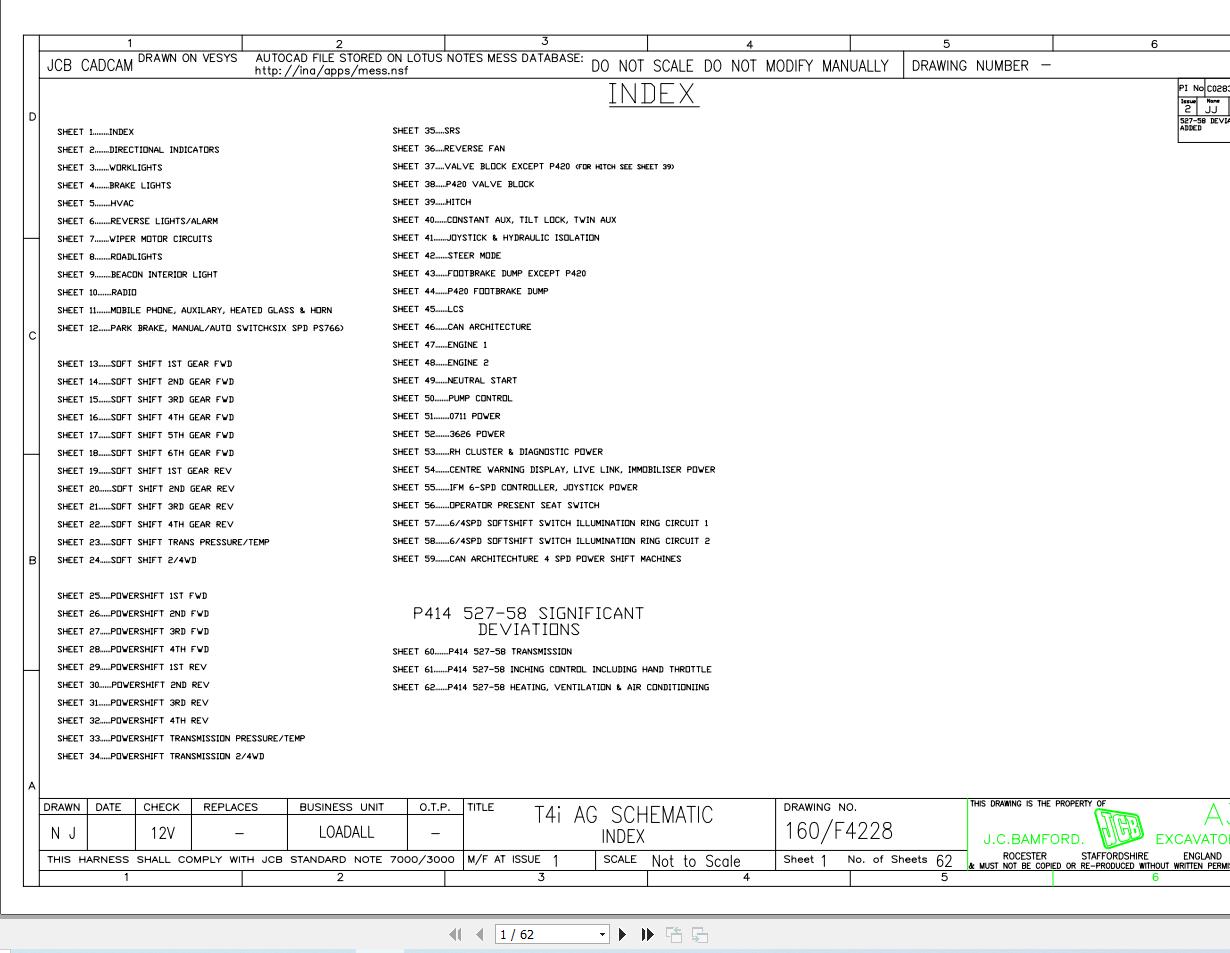Select 'INCHING CONTROL INCLUDING HAND THROTTLE' entry
Screen dimensions: 1230x953
(552, 670)
